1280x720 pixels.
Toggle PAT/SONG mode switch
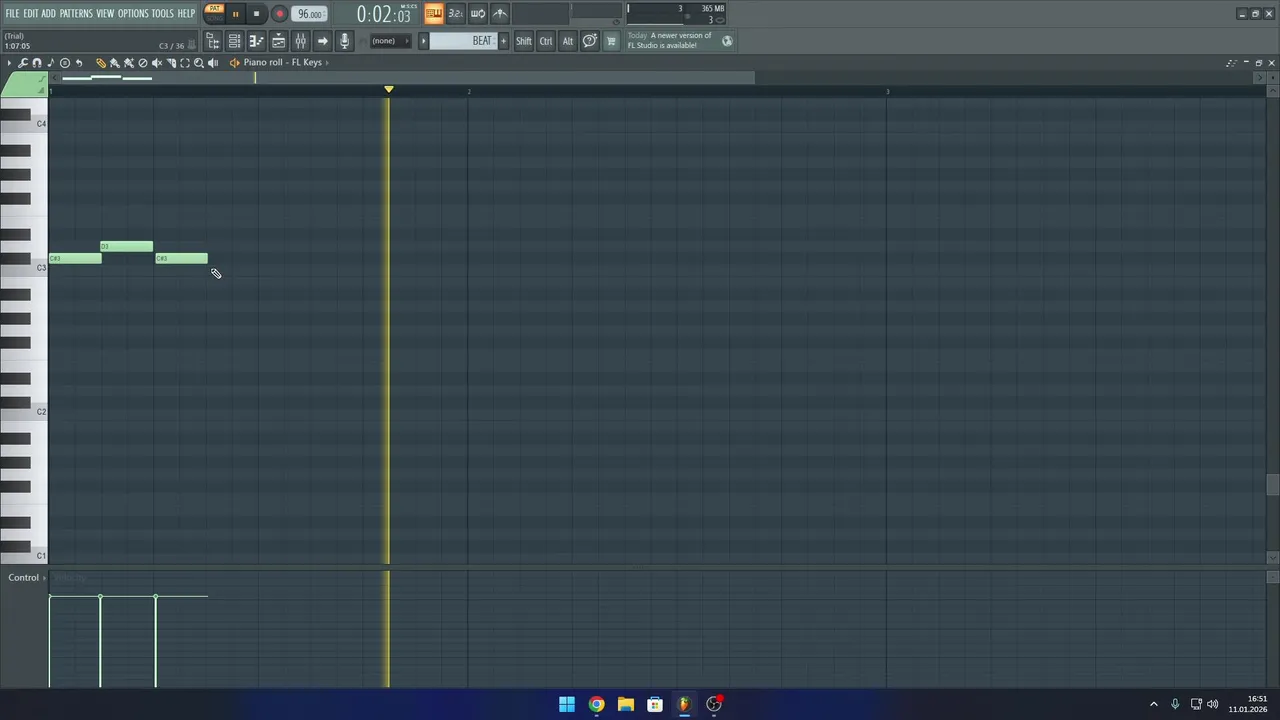[214, 13]
